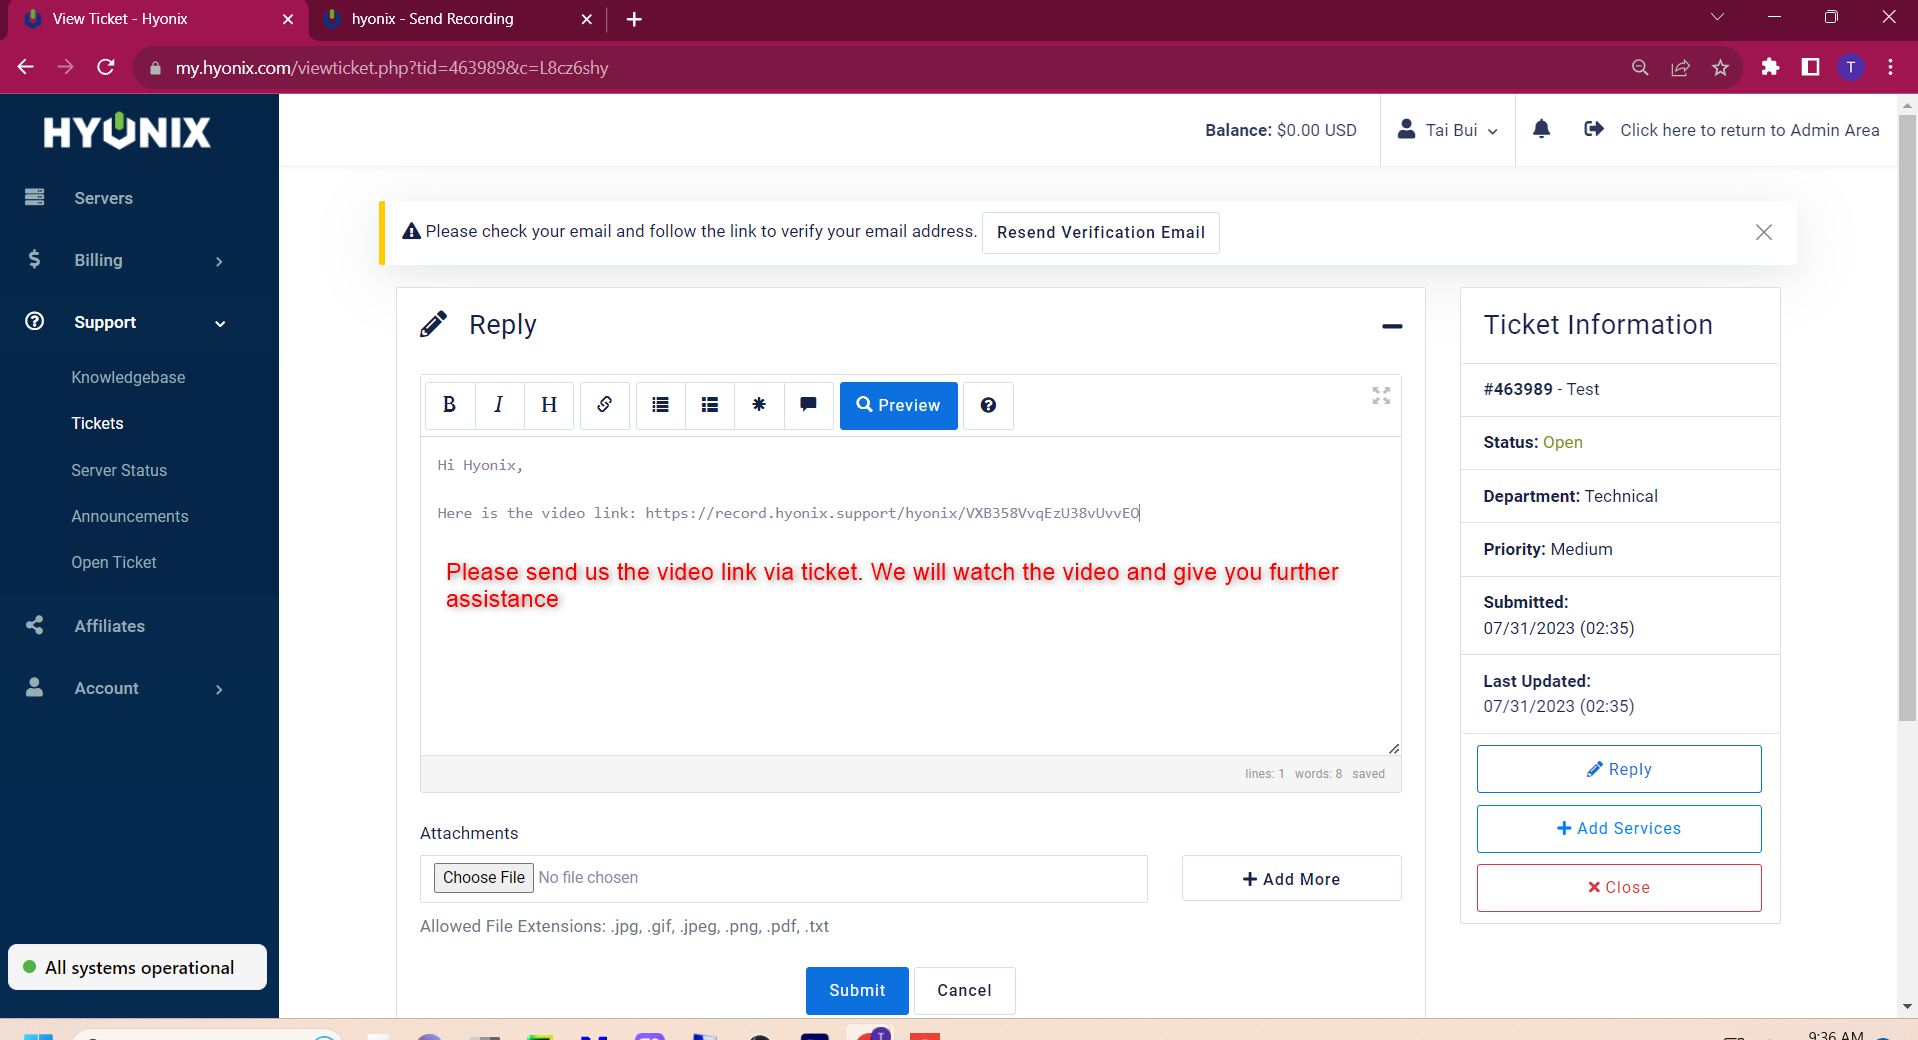The width and height of the screenshot is (1918, 1040).
Task: Click Resend Verification Email button
Action: coord(1100,232)
